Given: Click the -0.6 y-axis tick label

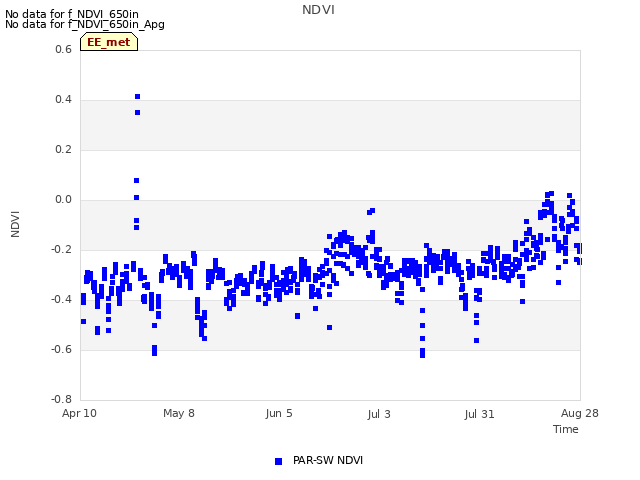Looking at the screenshot, I should [61, 349].
